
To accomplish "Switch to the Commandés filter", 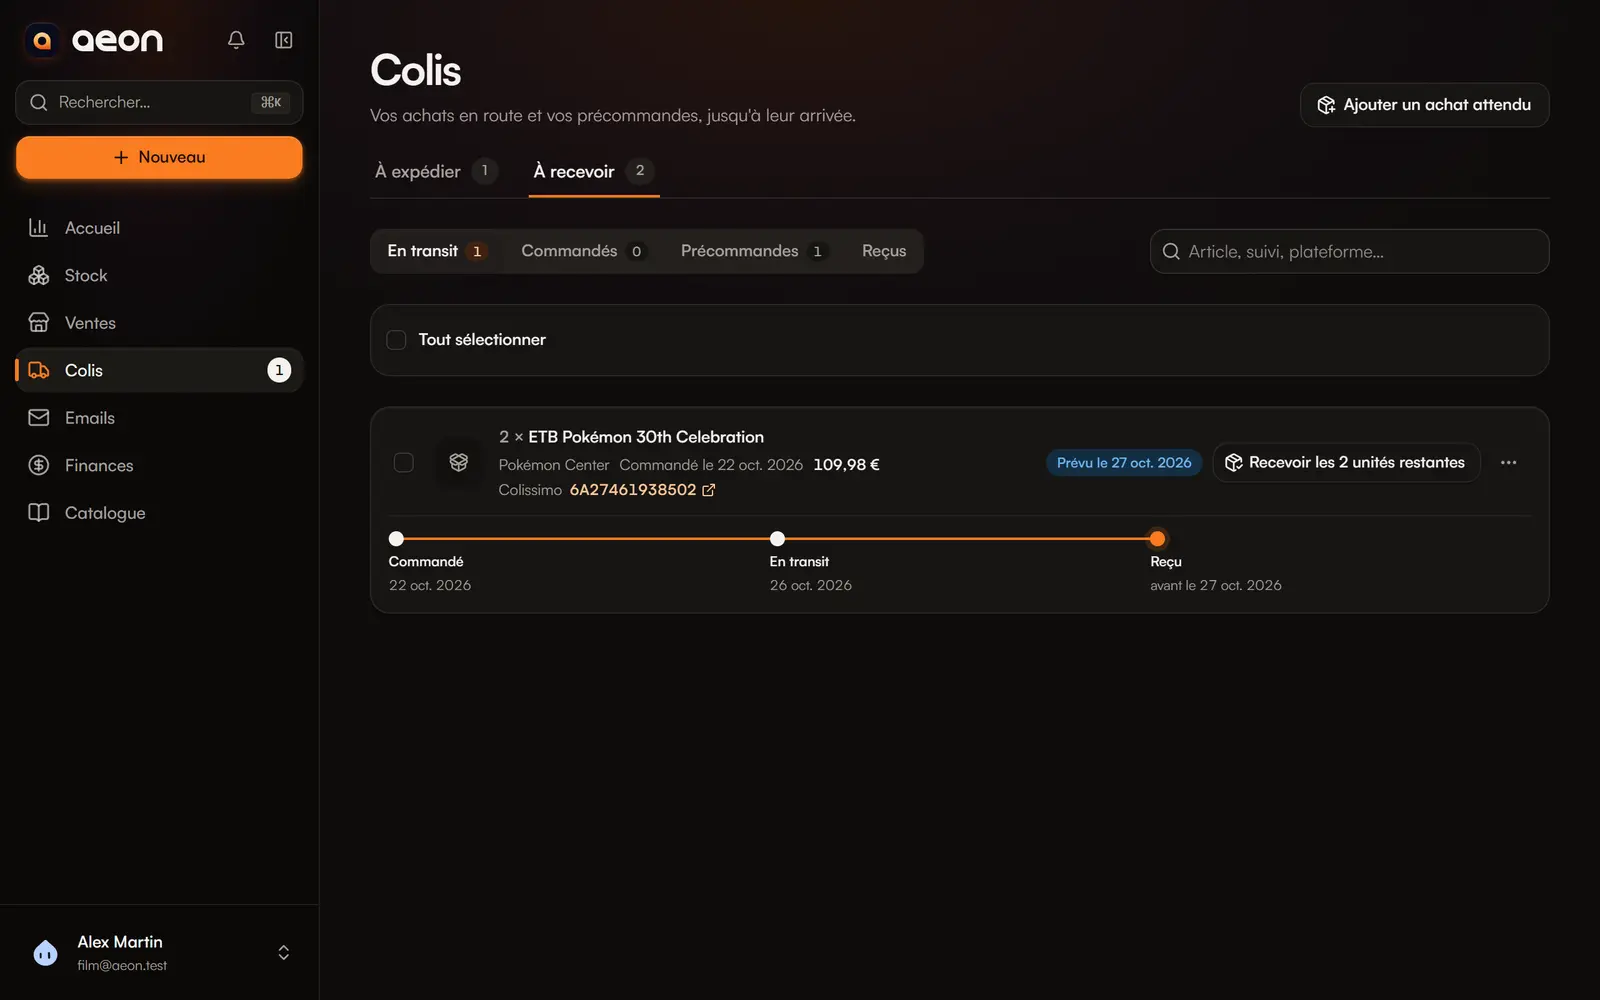I will tap(583, 251).
